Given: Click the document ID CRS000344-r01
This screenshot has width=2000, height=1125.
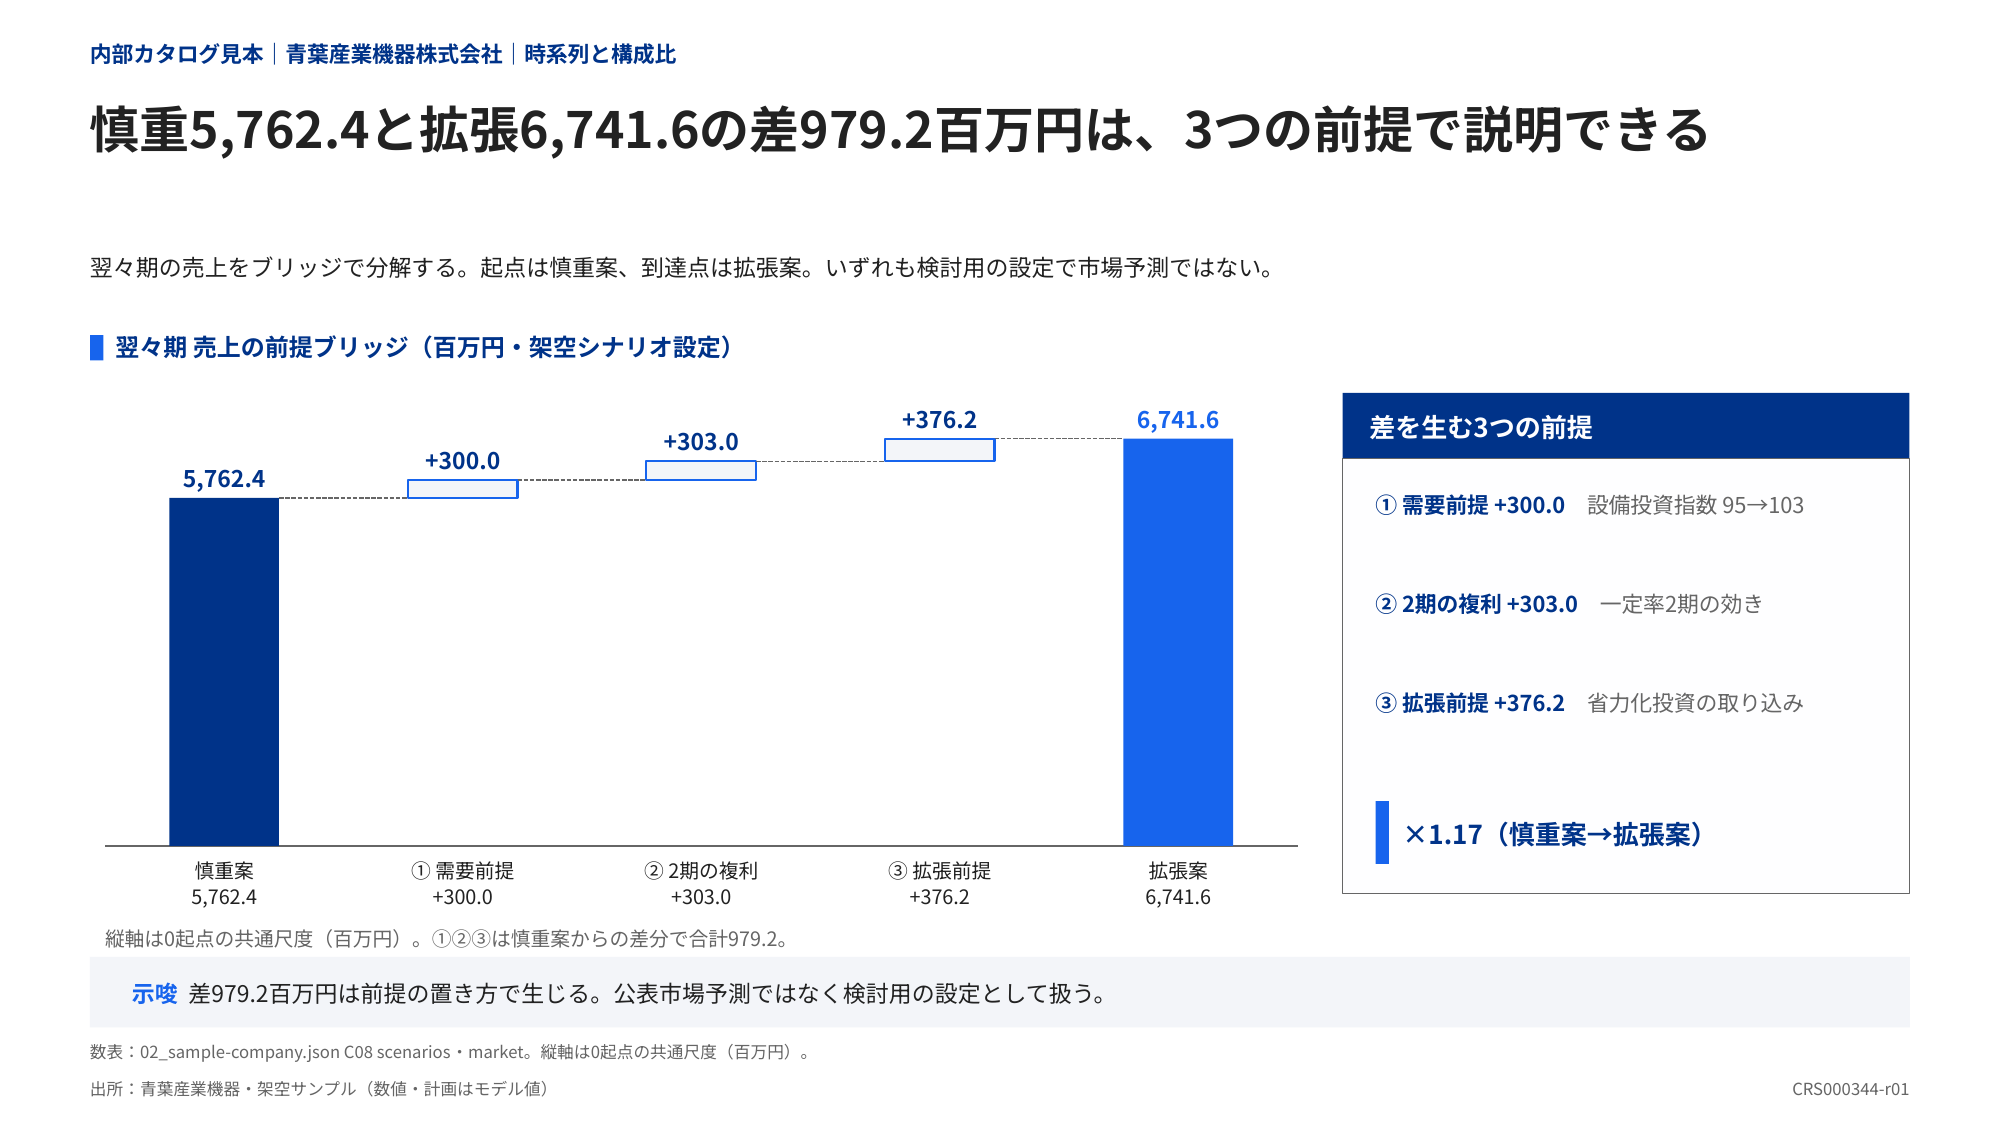Looking at the screenshot, I should point(1850,1089).
